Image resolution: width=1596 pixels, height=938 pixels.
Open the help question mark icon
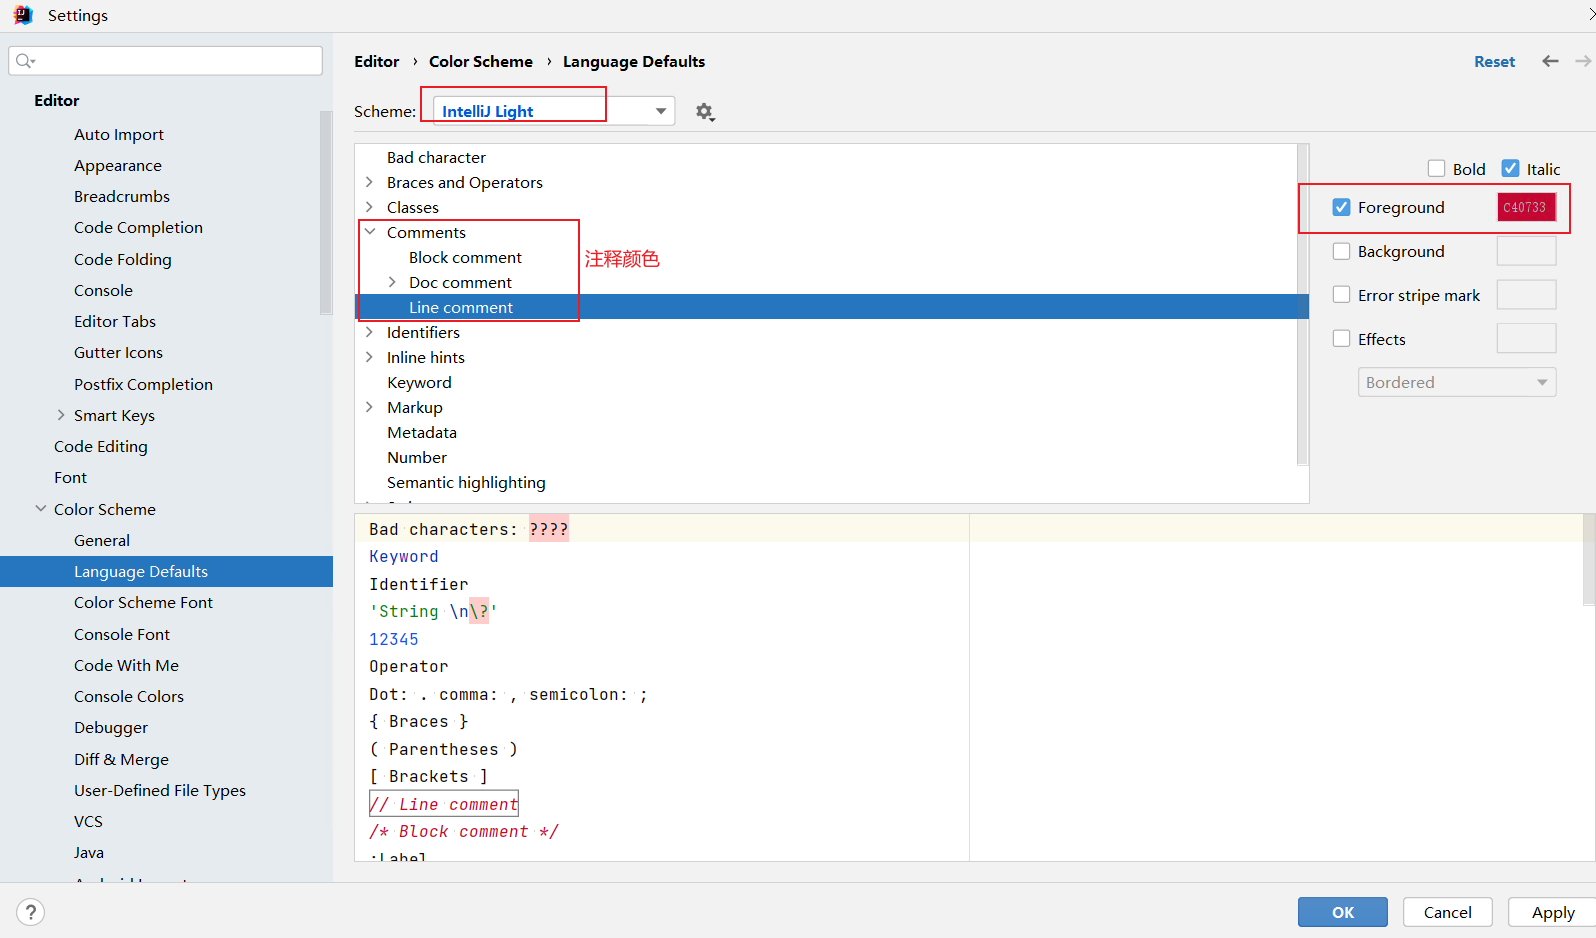pos(31,912)
